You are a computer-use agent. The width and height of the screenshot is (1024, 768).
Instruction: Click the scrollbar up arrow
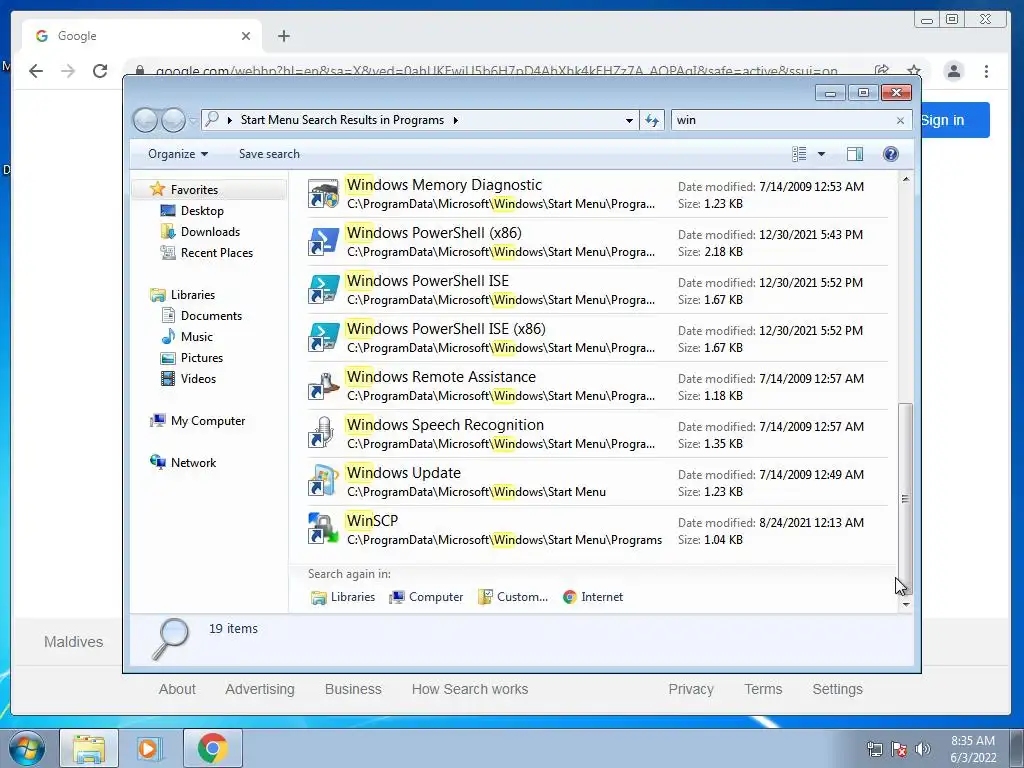[906, 179]
